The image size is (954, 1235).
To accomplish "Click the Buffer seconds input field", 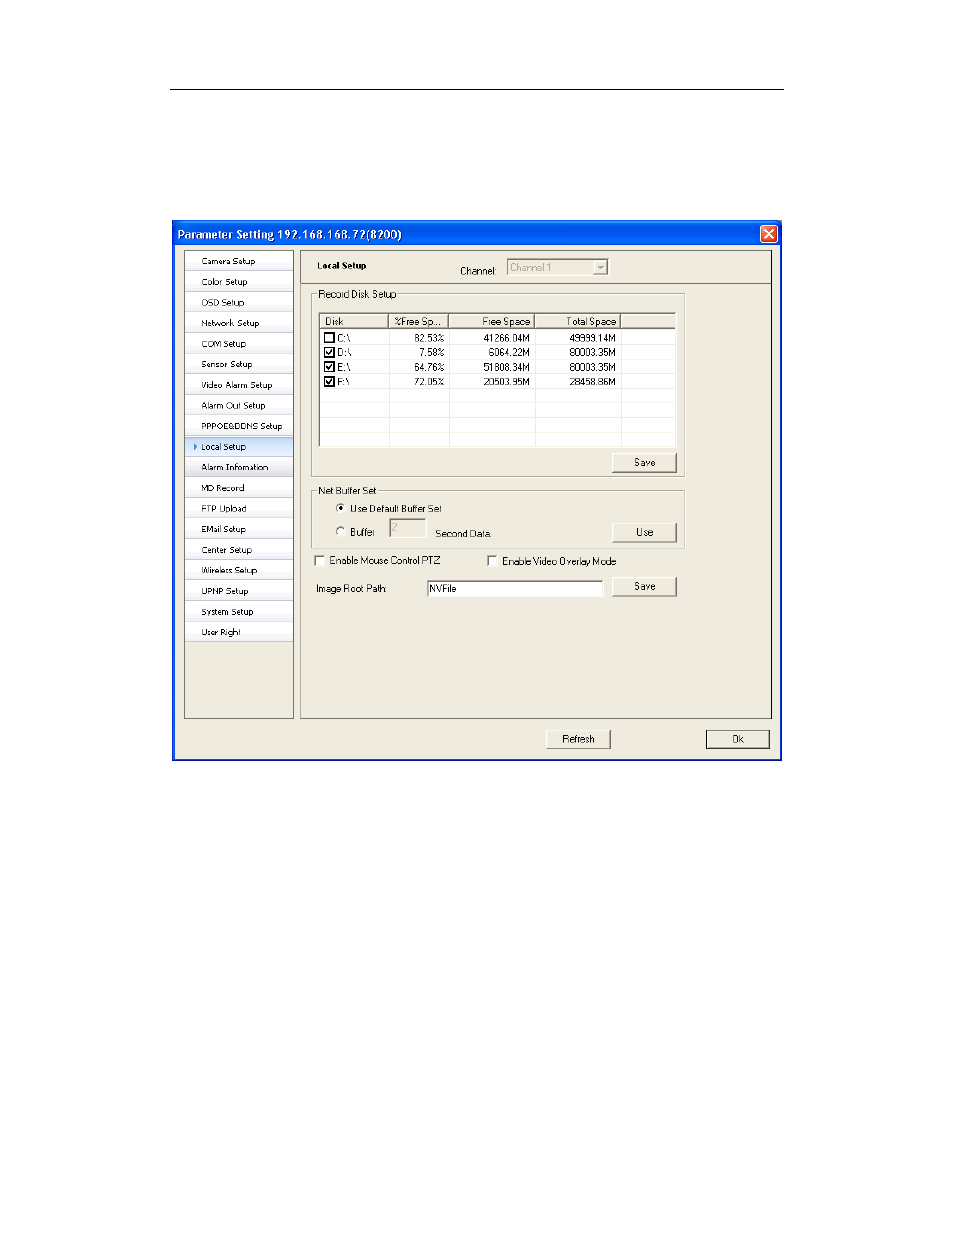I will (408, 528).
